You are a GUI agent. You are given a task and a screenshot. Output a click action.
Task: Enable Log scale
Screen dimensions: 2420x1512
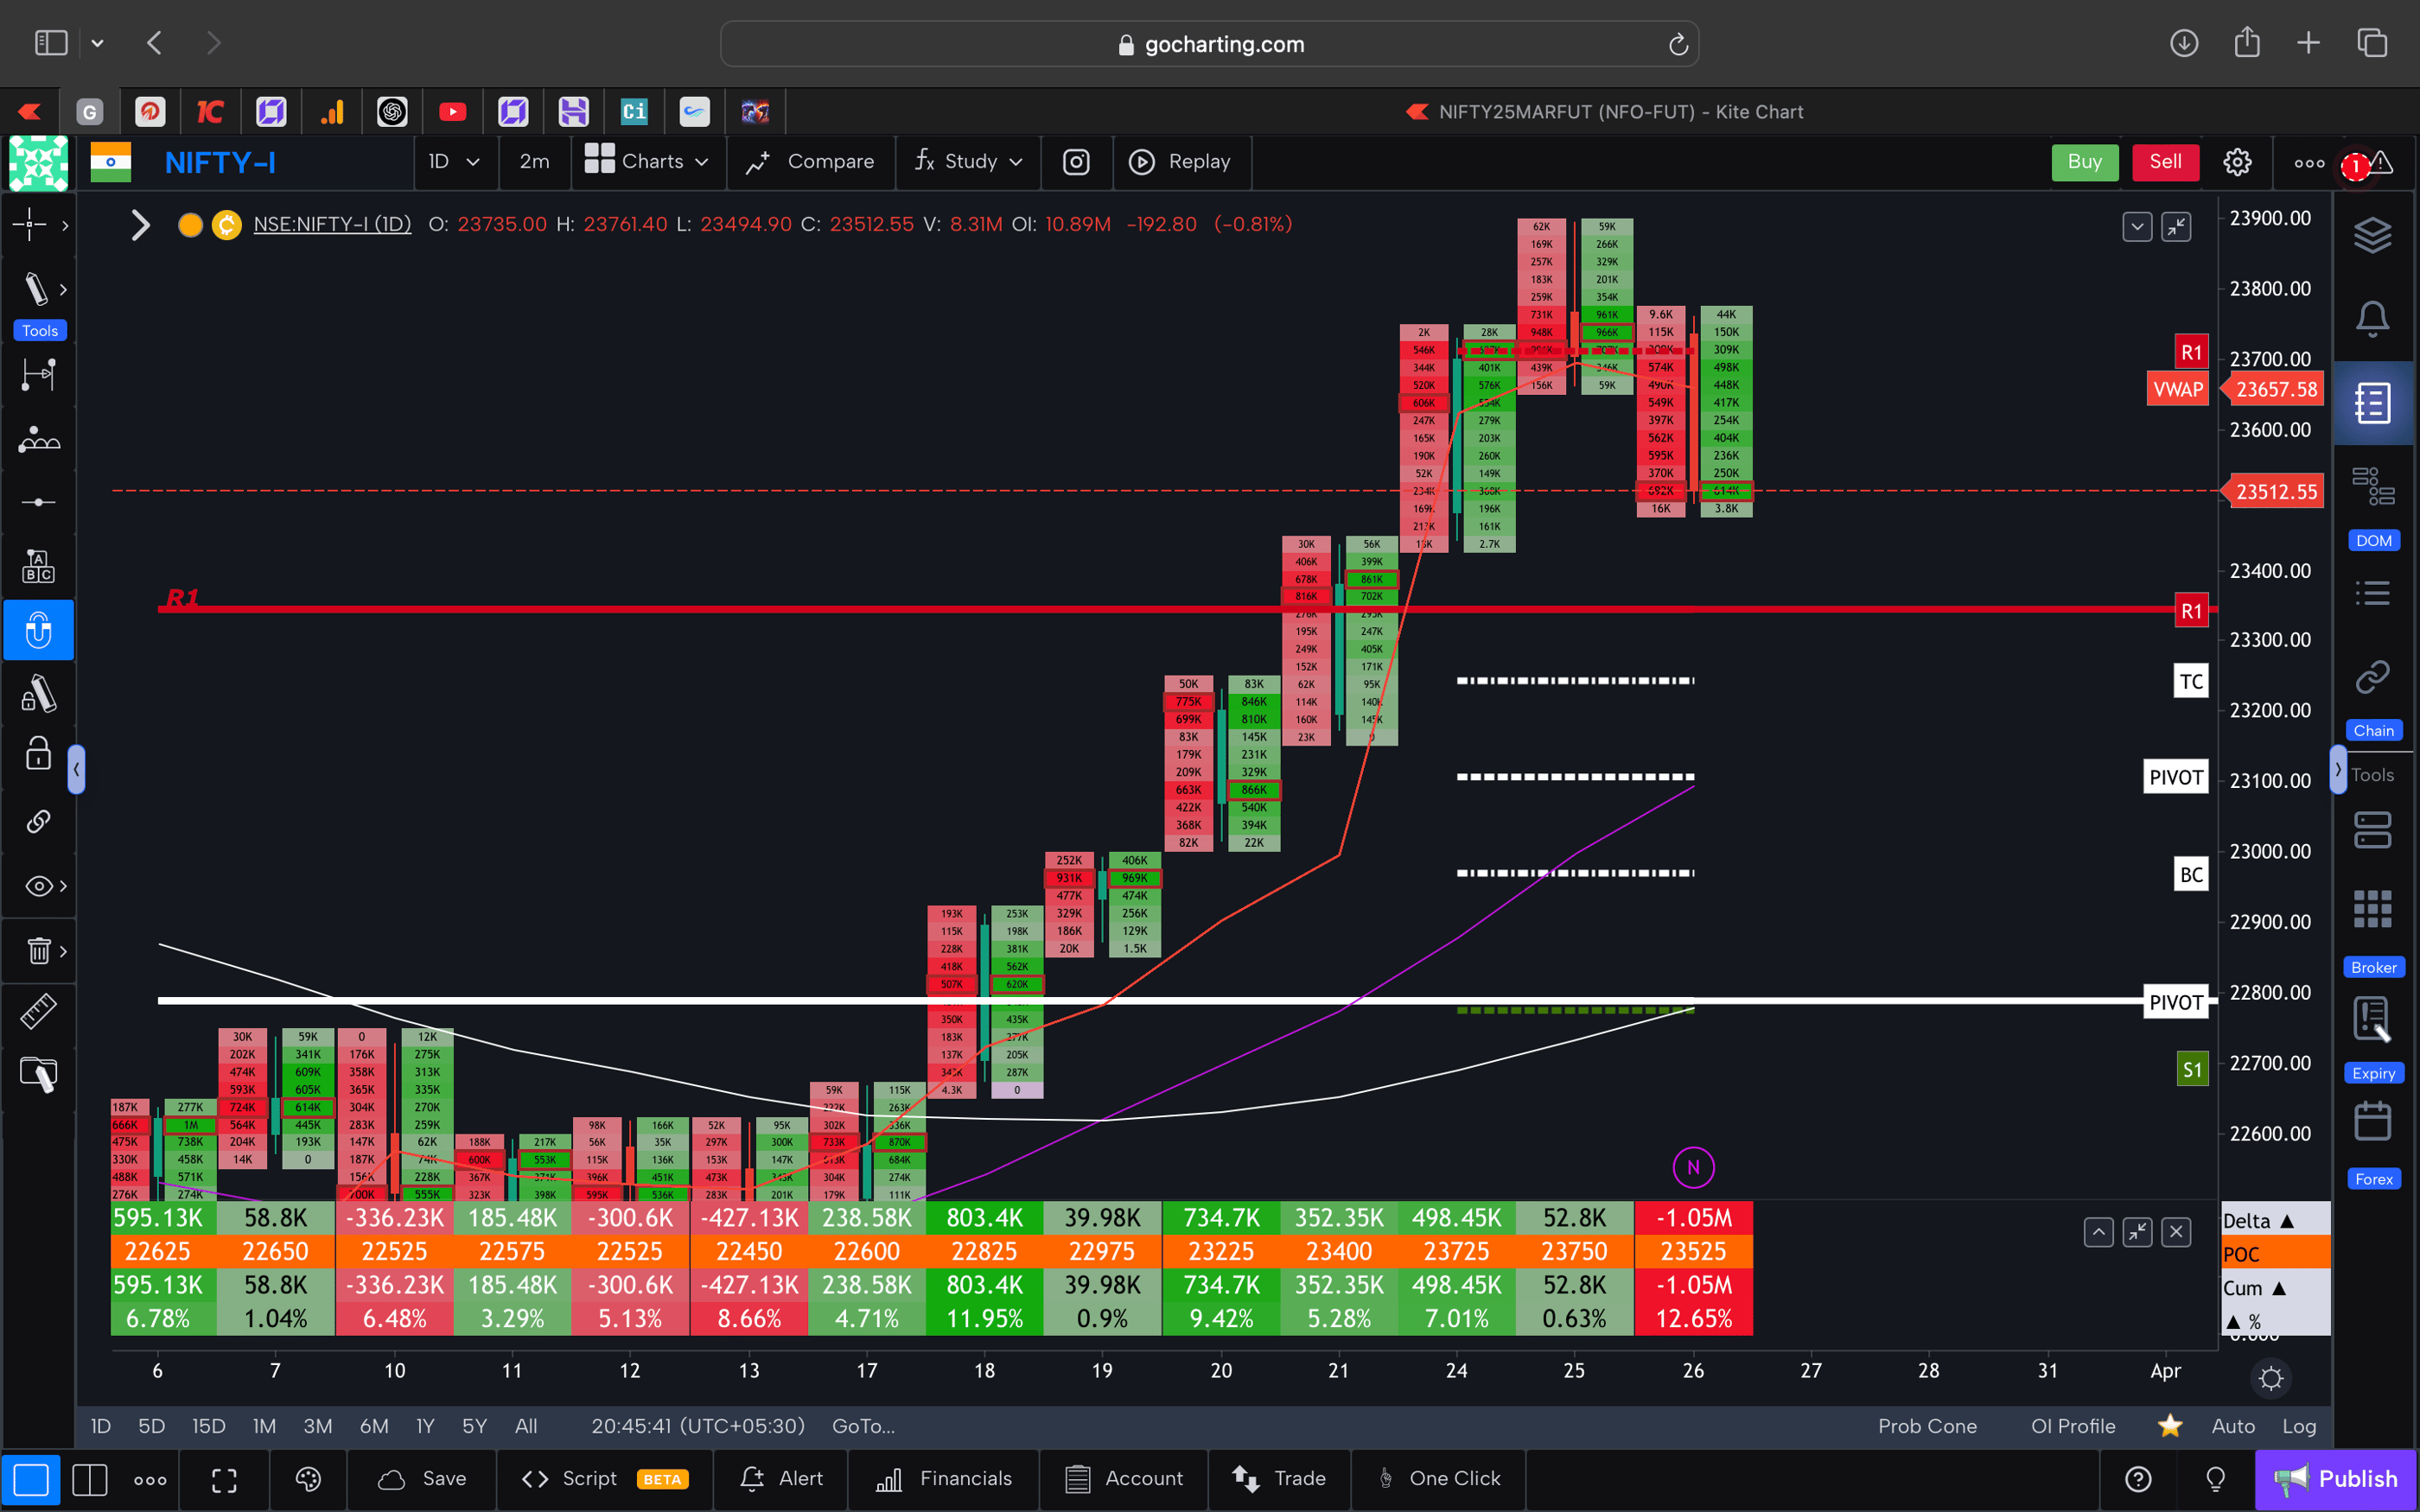(2300, 1426)
